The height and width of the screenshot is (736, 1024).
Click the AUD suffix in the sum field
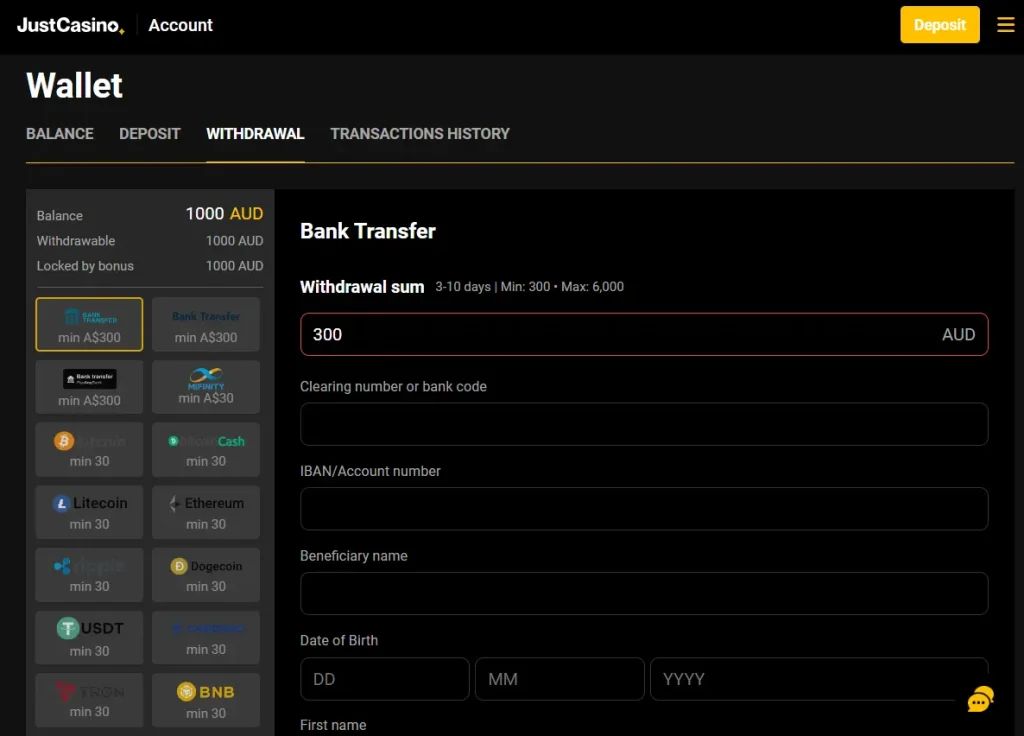pos(958,335)
